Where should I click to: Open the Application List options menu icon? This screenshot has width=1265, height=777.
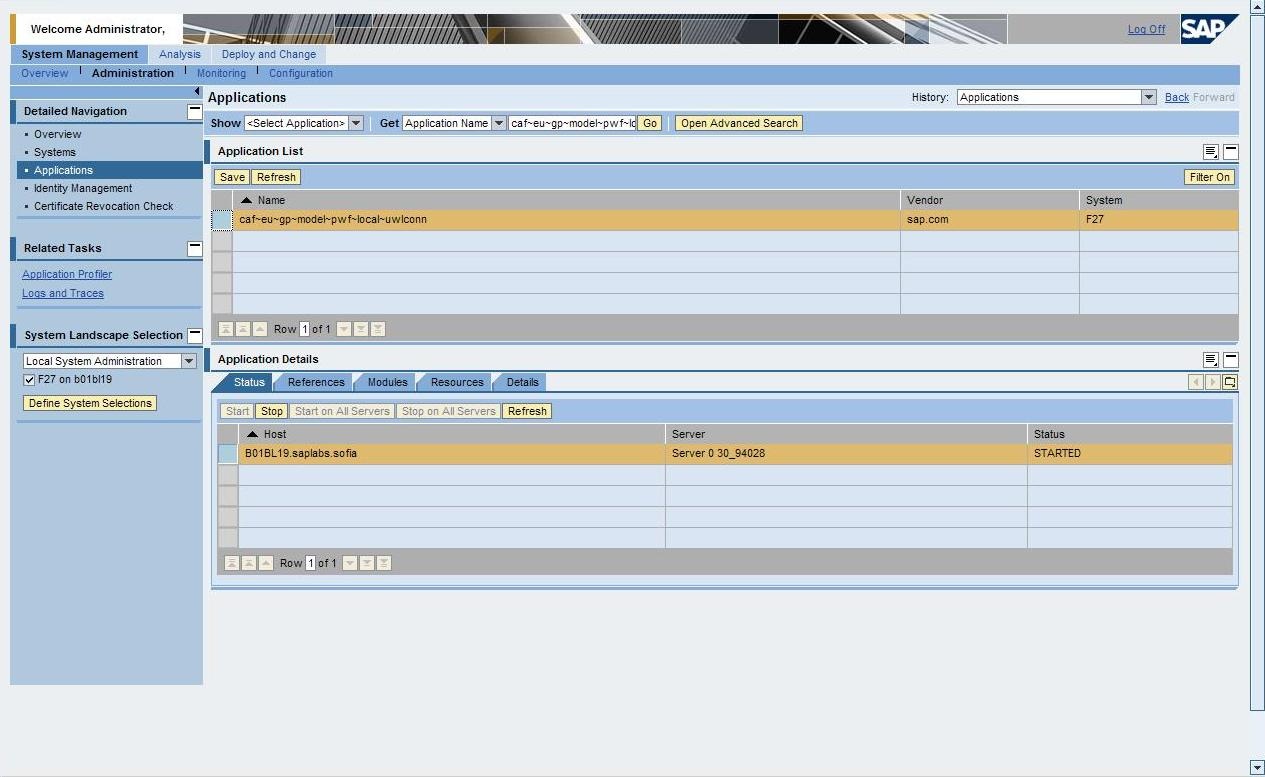[x=1211, y=152]
